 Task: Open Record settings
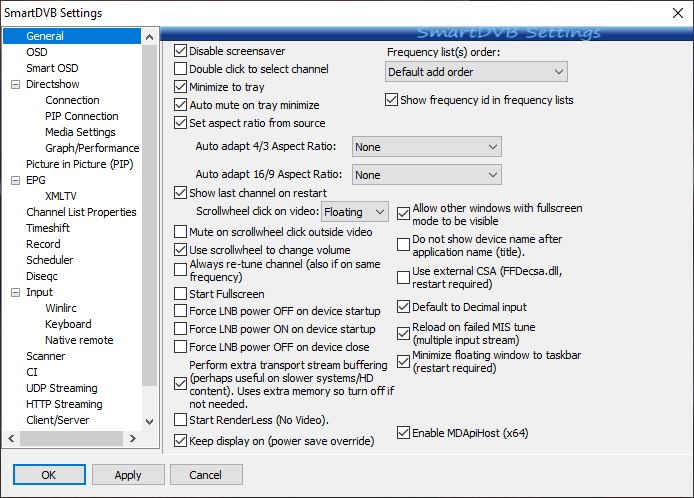[43, 244]
